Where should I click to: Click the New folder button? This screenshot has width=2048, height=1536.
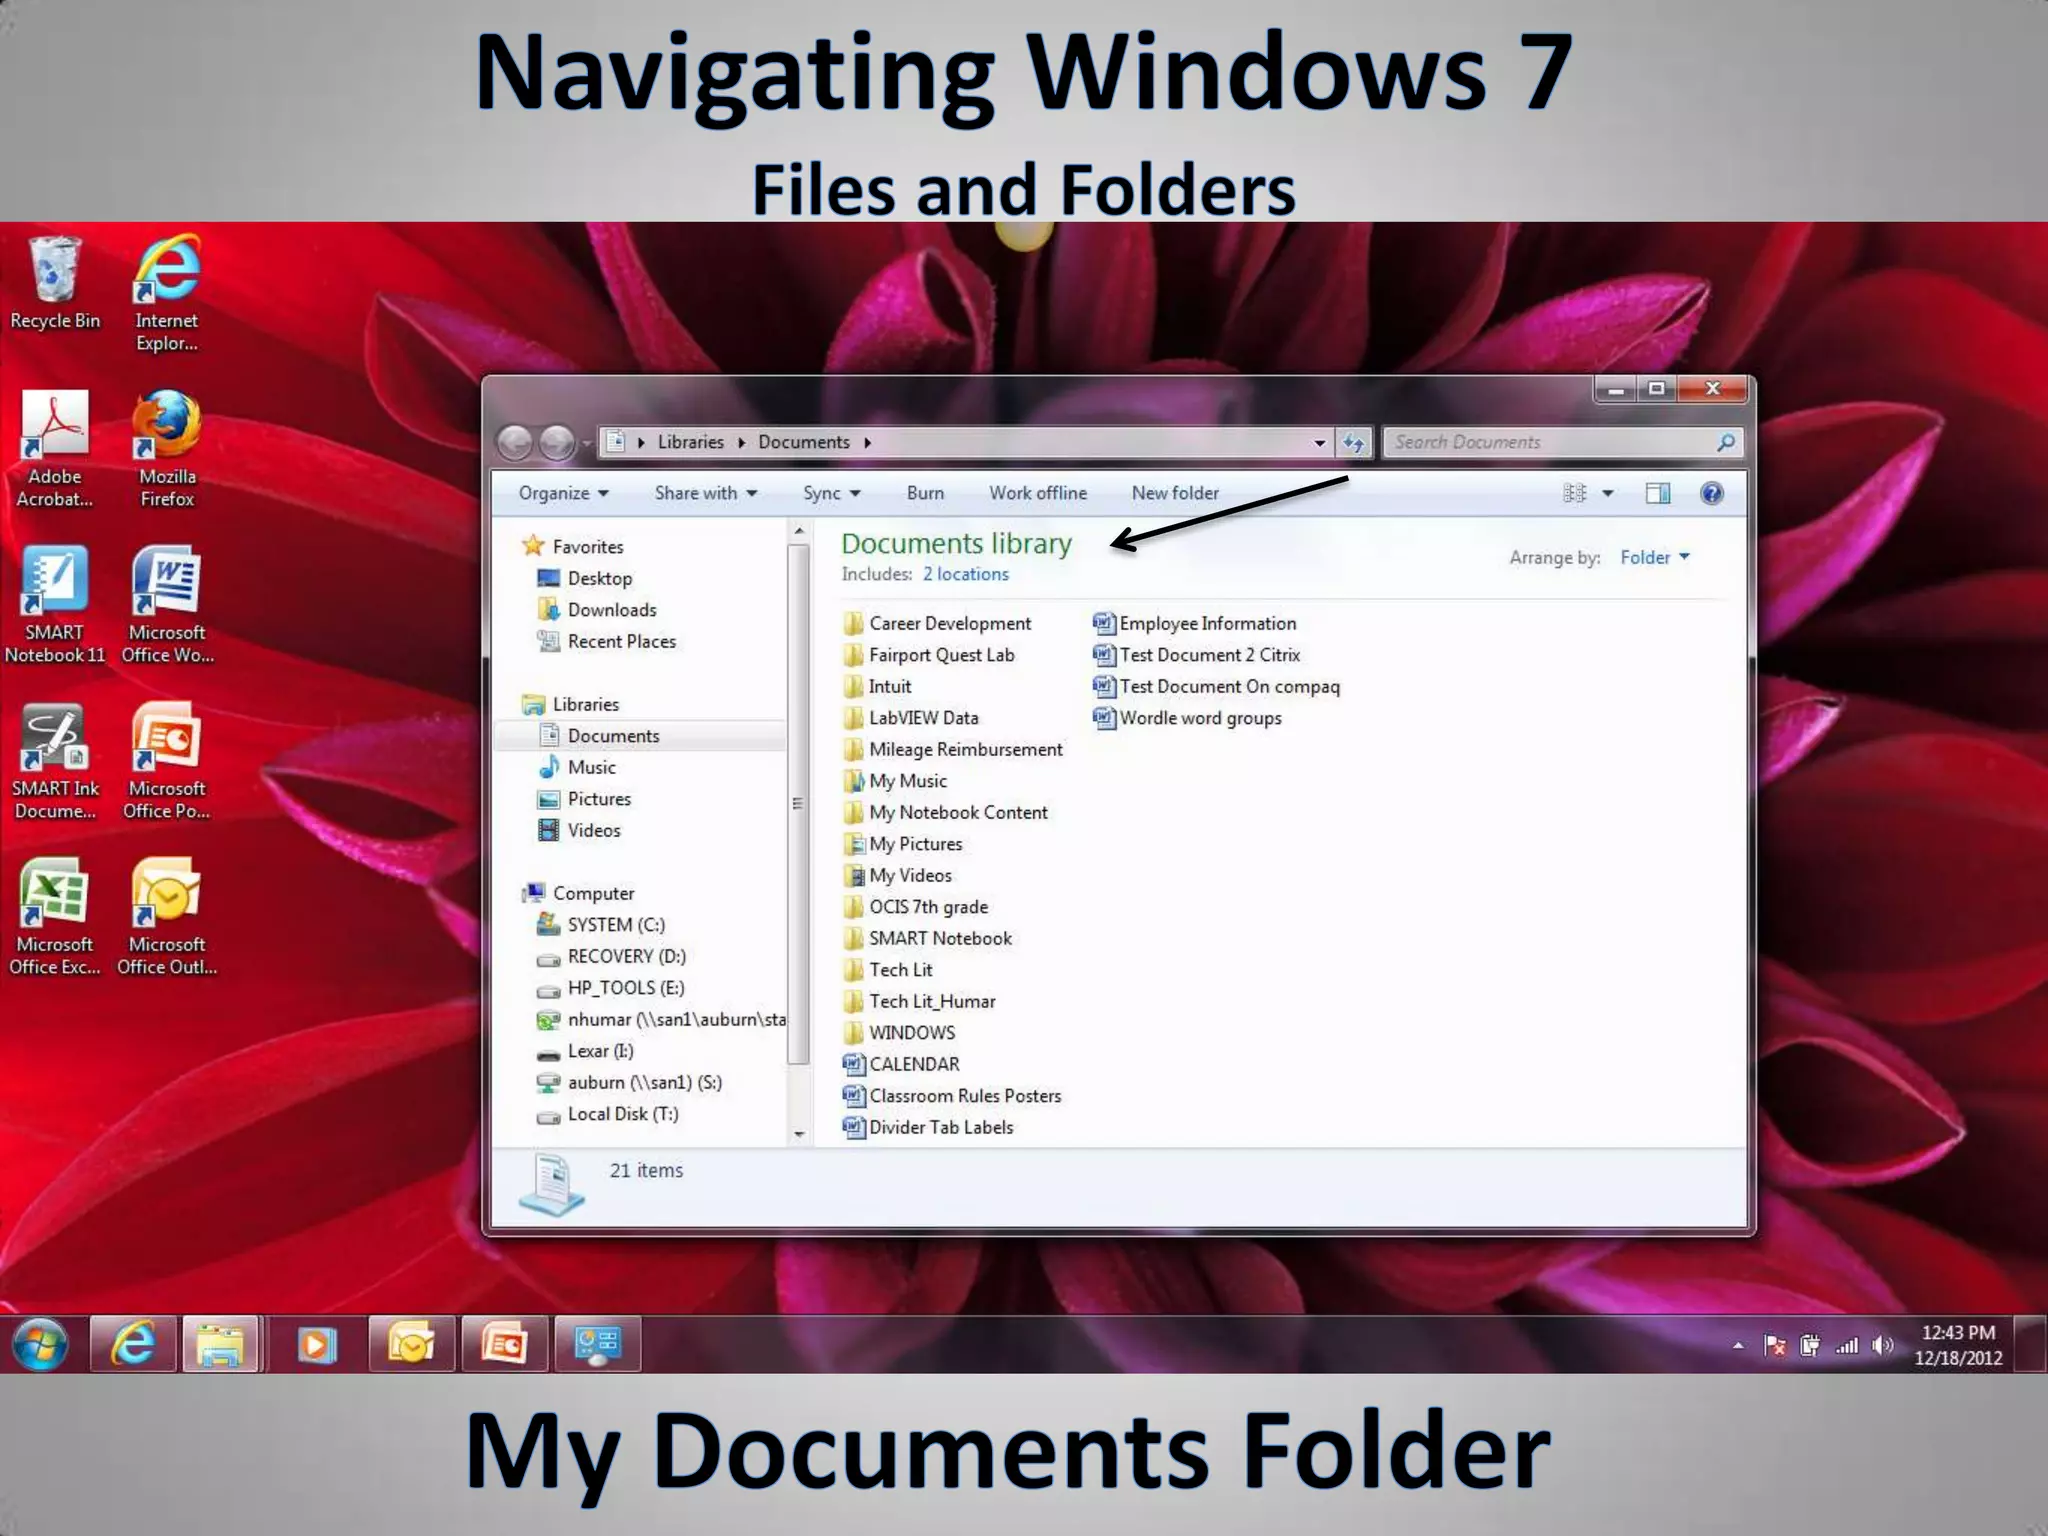(1175, 493)
